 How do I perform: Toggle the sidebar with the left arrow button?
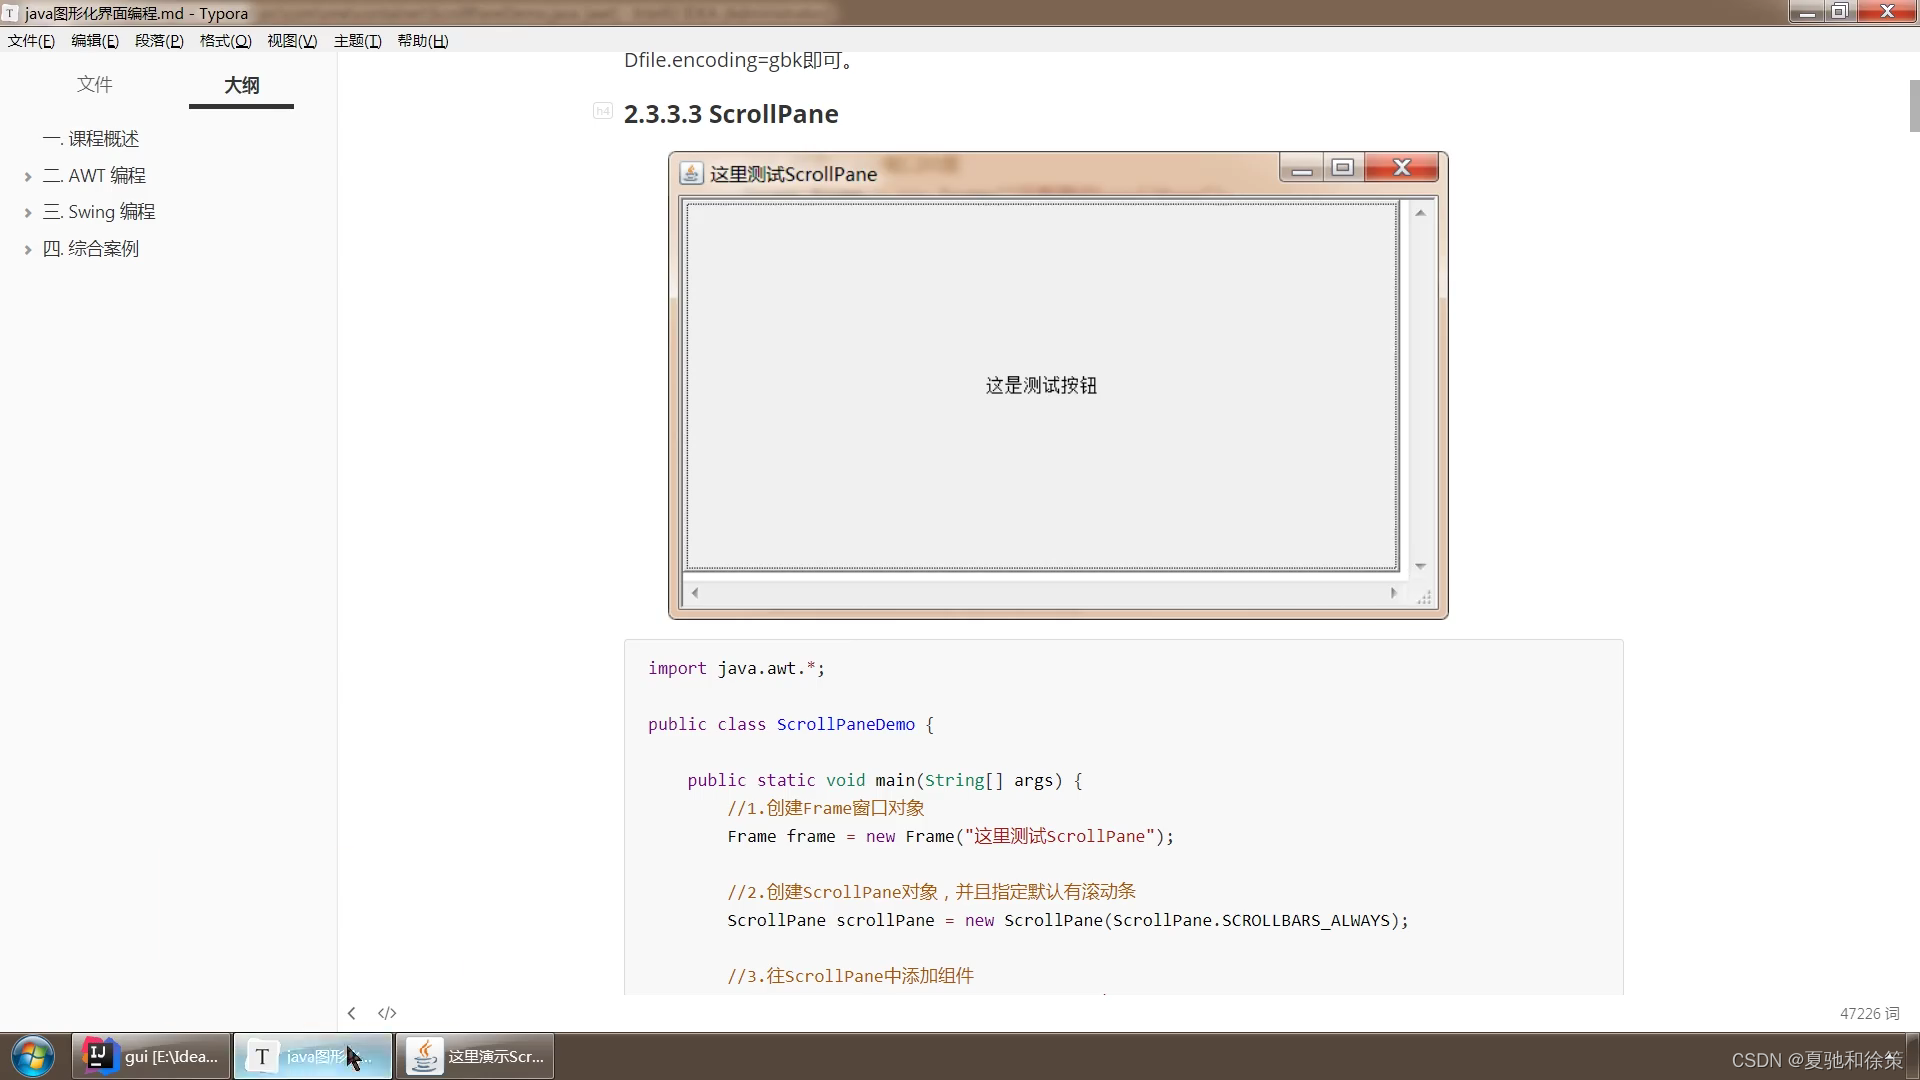tap(351, 1013)
